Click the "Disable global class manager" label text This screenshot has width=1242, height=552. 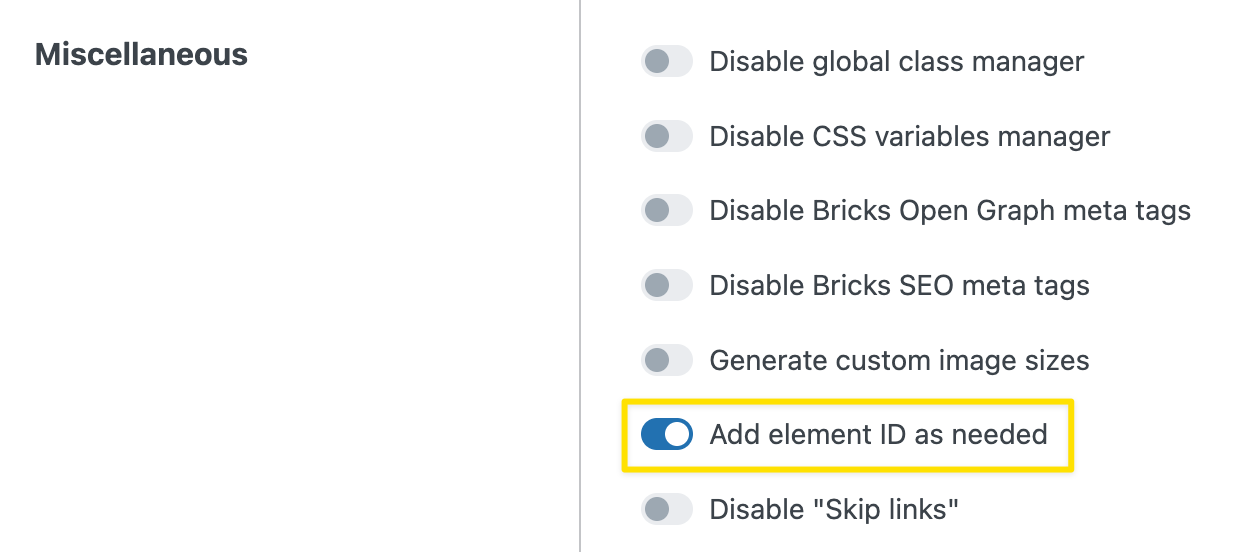(896, 62)
